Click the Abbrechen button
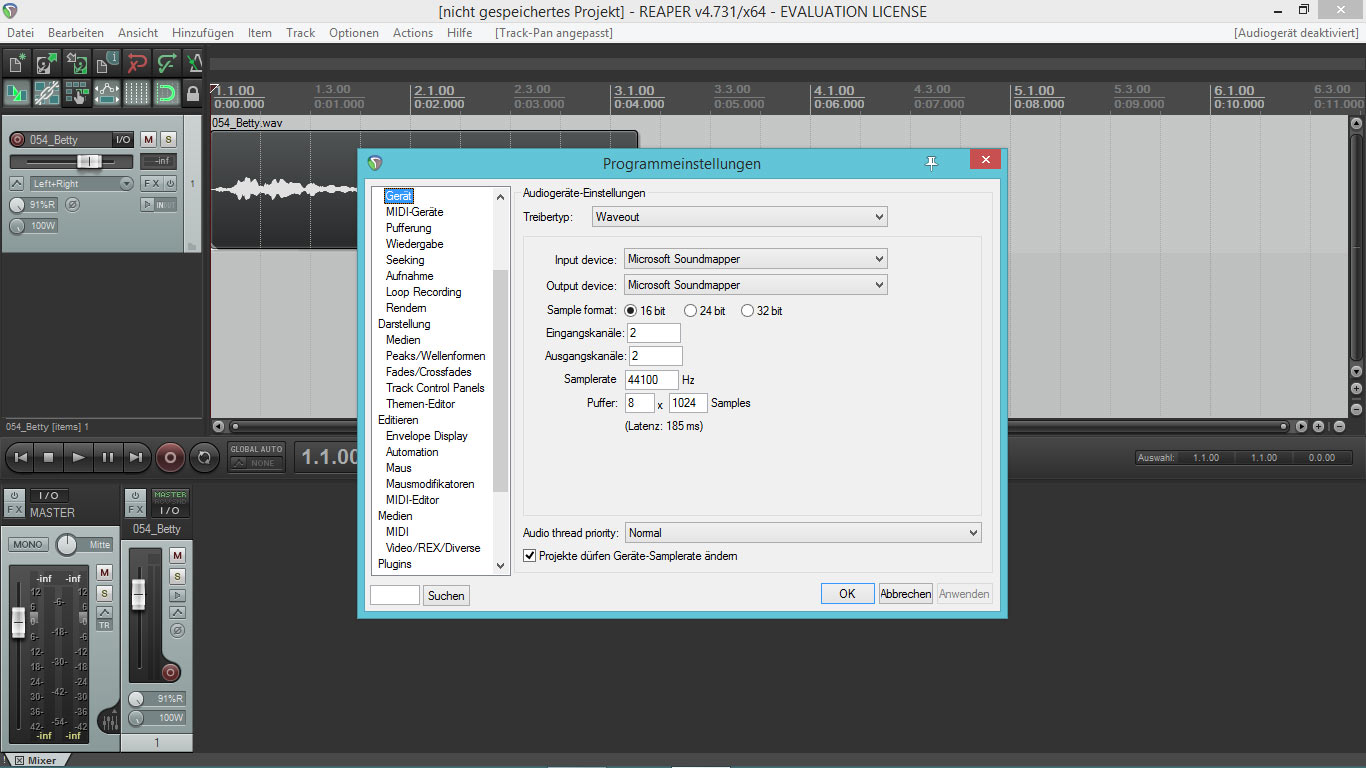 [906, 594]
